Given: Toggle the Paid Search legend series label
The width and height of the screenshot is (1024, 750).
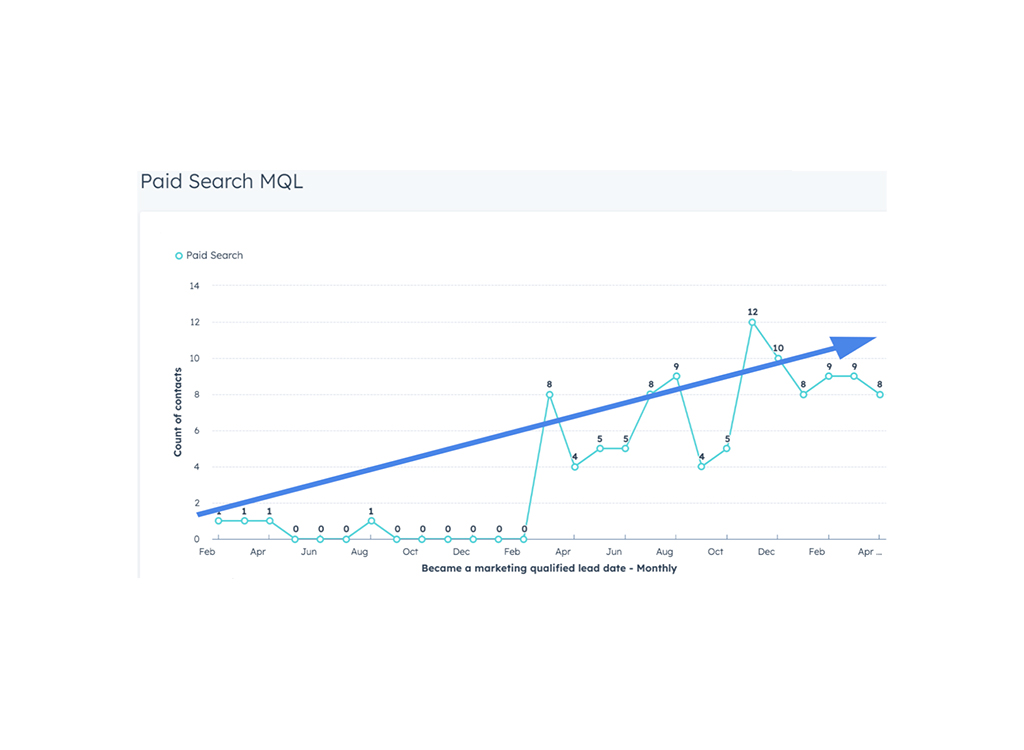Looking at the screenshot, I should [x=214, y=256].
